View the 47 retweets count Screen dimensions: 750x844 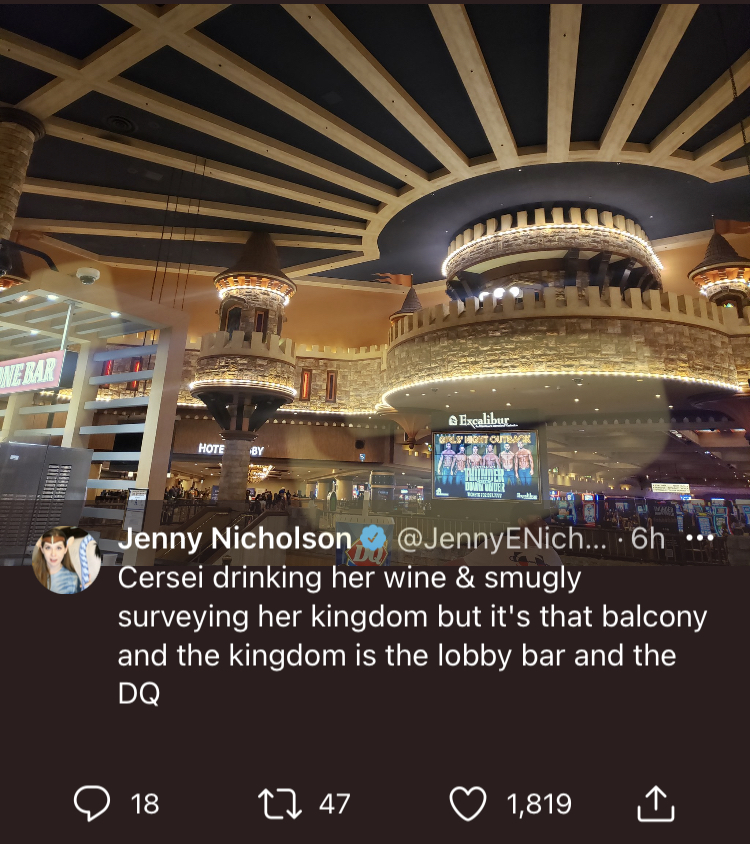click(334, 804)
